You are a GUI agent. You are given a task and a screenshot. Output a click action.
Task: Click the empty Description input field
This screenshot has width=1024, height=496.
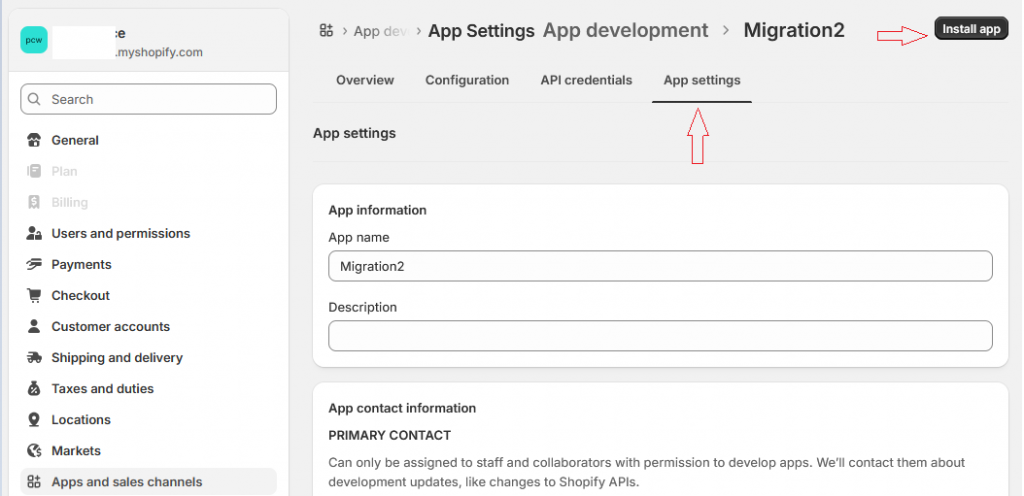660,336
